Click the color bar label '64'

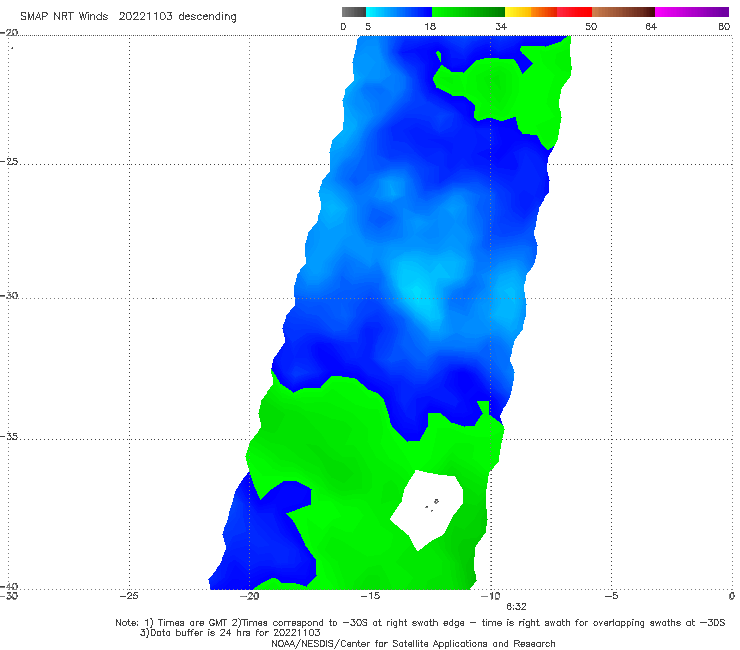coord(651,27)
